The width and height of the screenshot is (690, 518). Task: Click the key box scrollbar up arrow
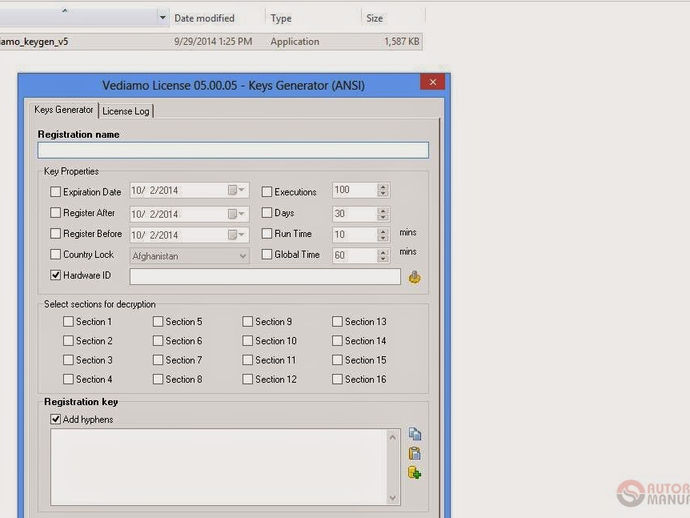[x=393, y=437]
